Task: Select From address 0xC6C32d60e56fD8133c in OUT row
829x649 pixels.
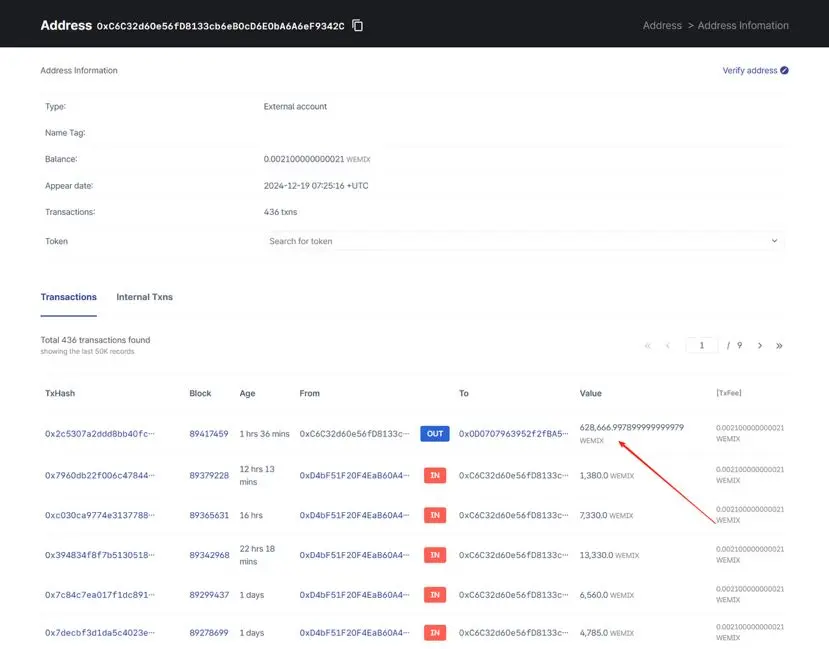Action: tap(354, 434)
